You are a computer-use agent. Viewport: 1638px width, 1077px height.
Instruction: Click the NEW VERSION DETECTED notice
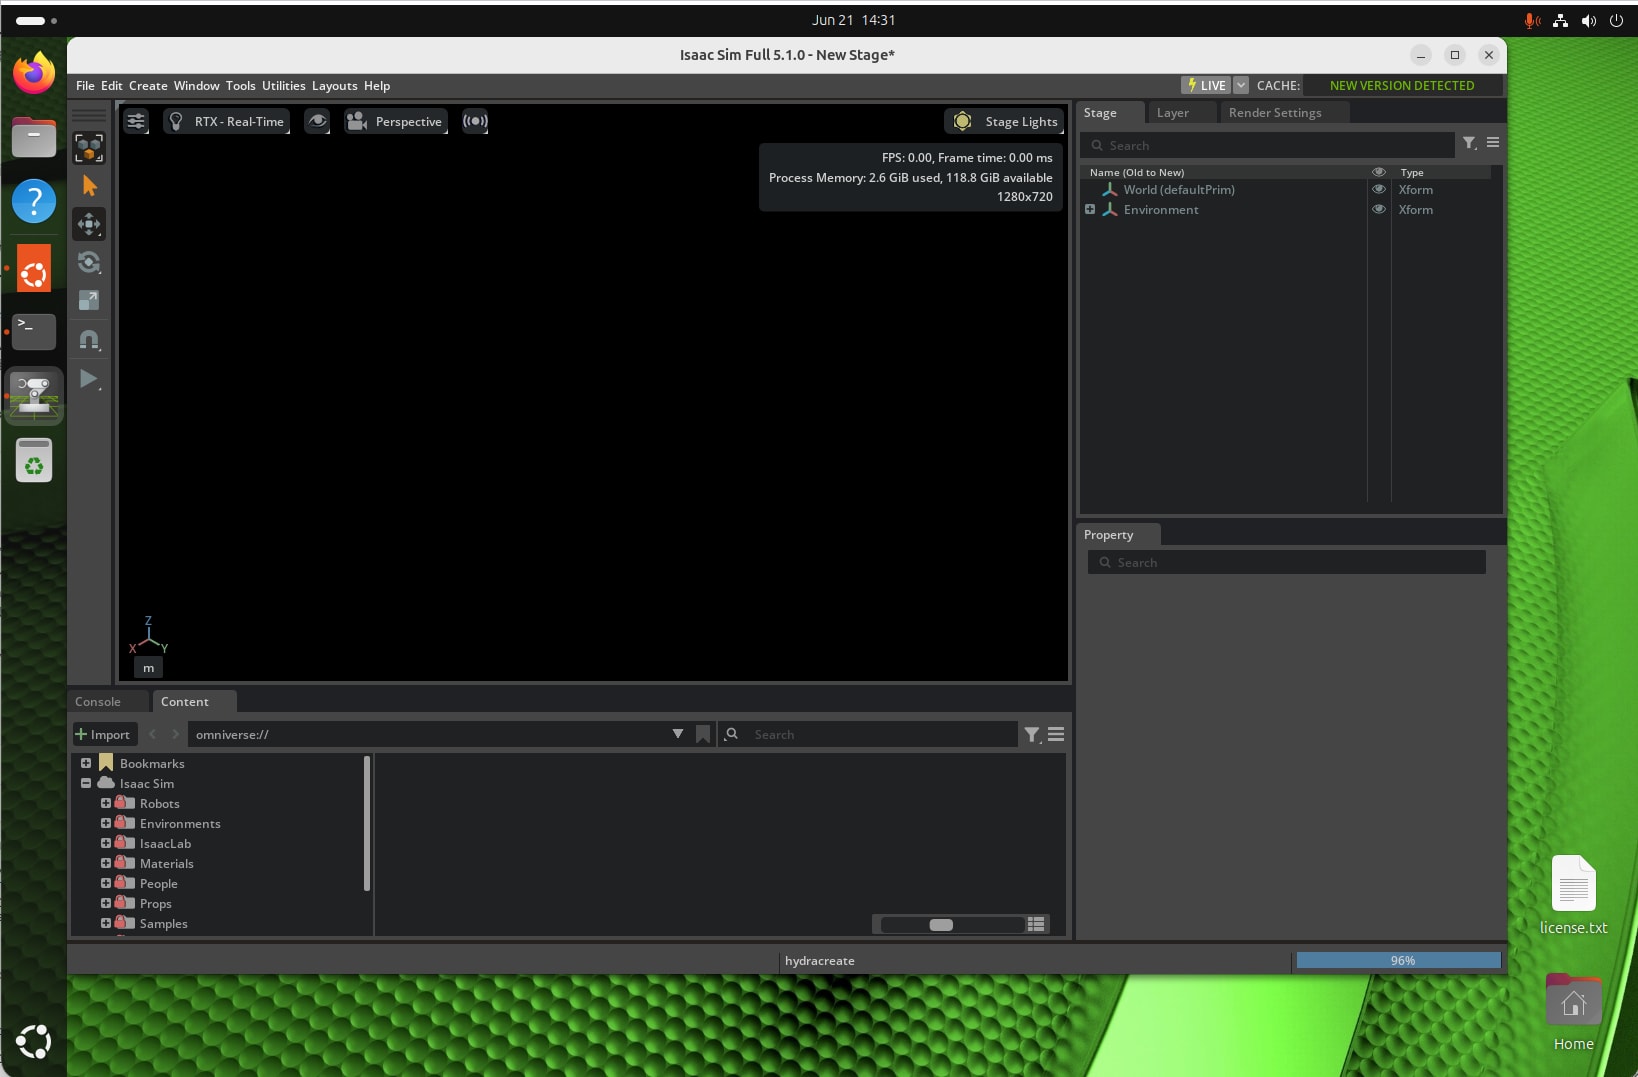1402,85
